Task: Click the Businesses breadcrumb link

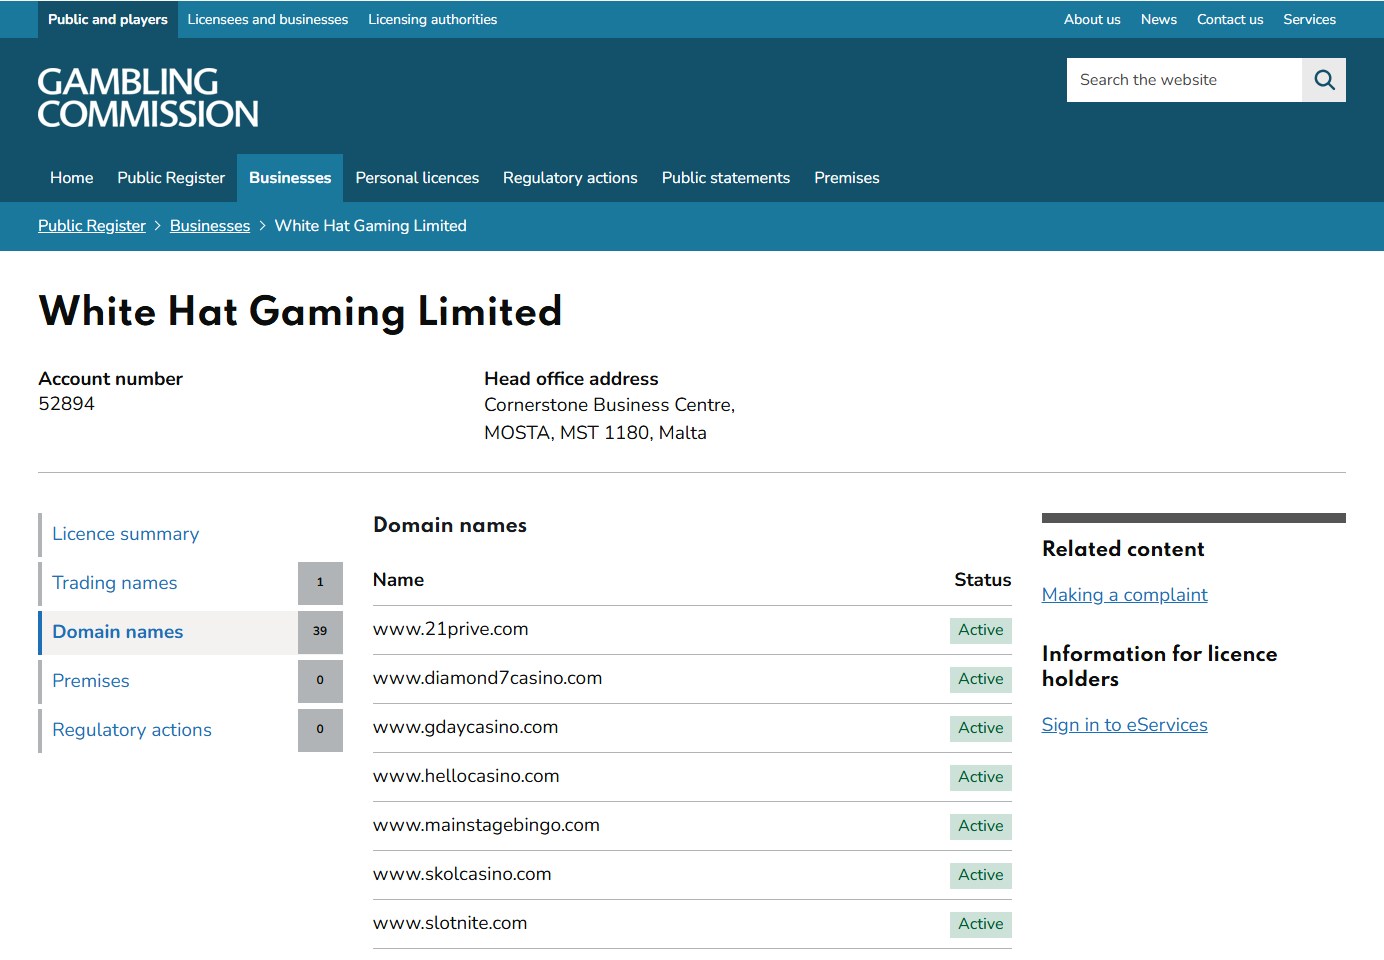Action: (210, 226)
